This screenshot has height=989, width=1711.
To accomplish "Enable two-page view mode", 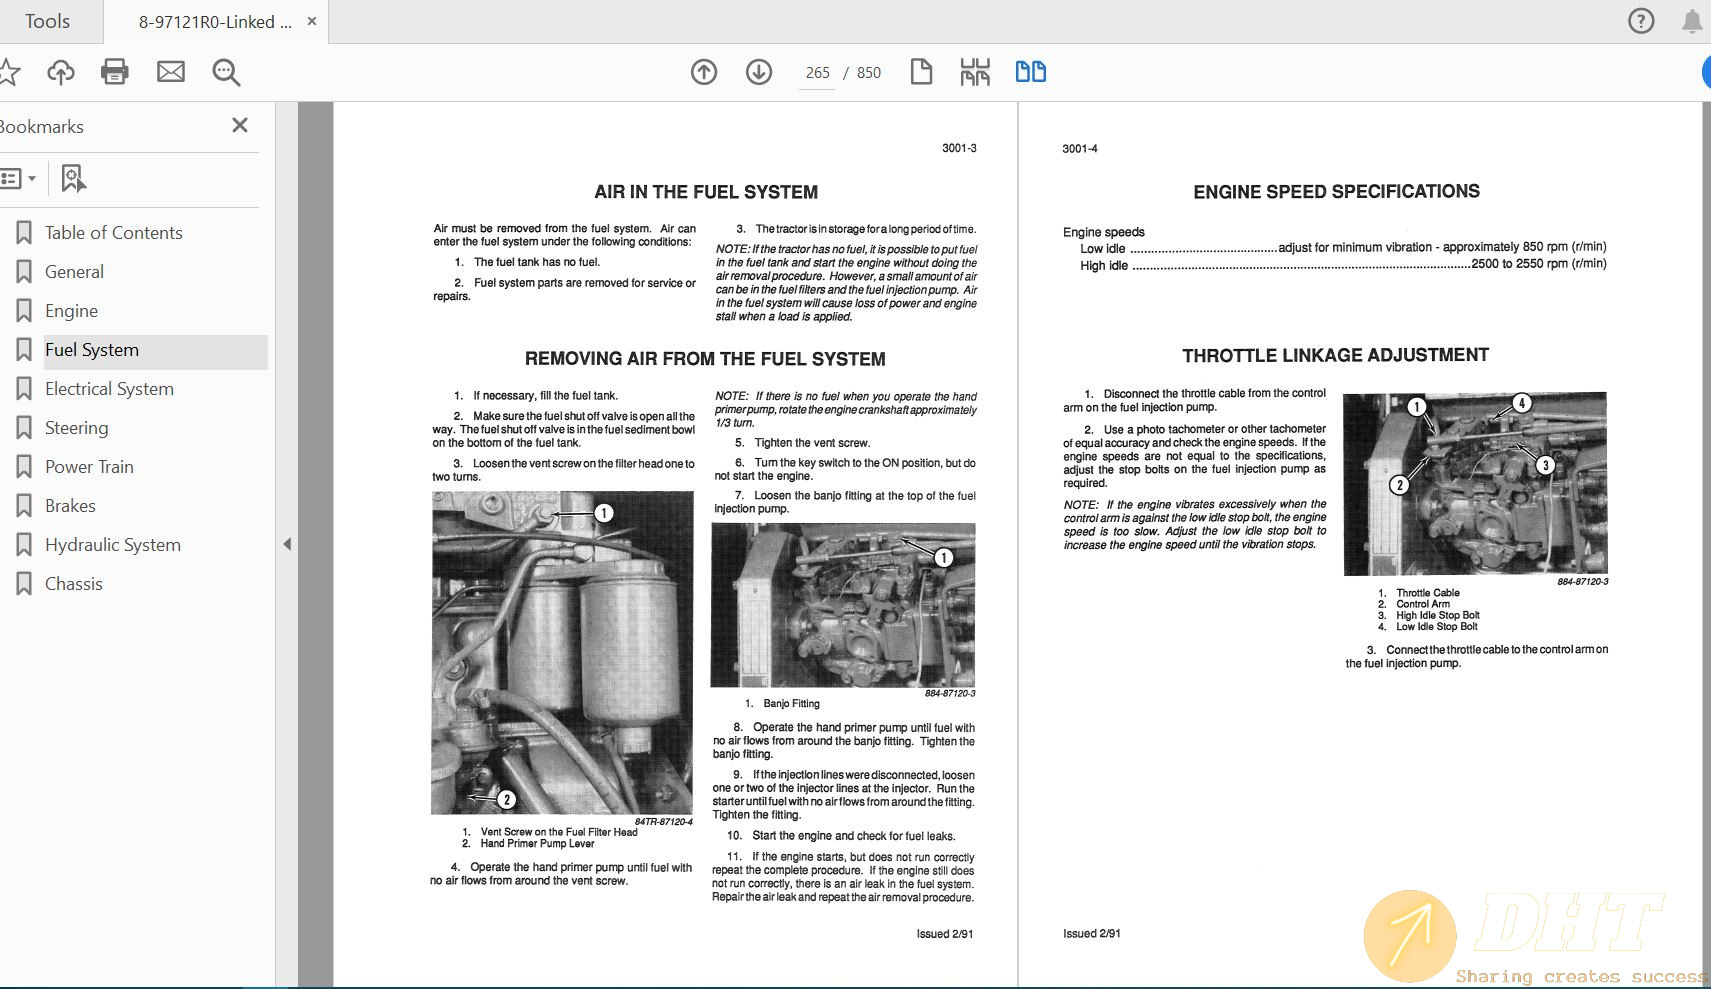I will tap(1030, 71).
